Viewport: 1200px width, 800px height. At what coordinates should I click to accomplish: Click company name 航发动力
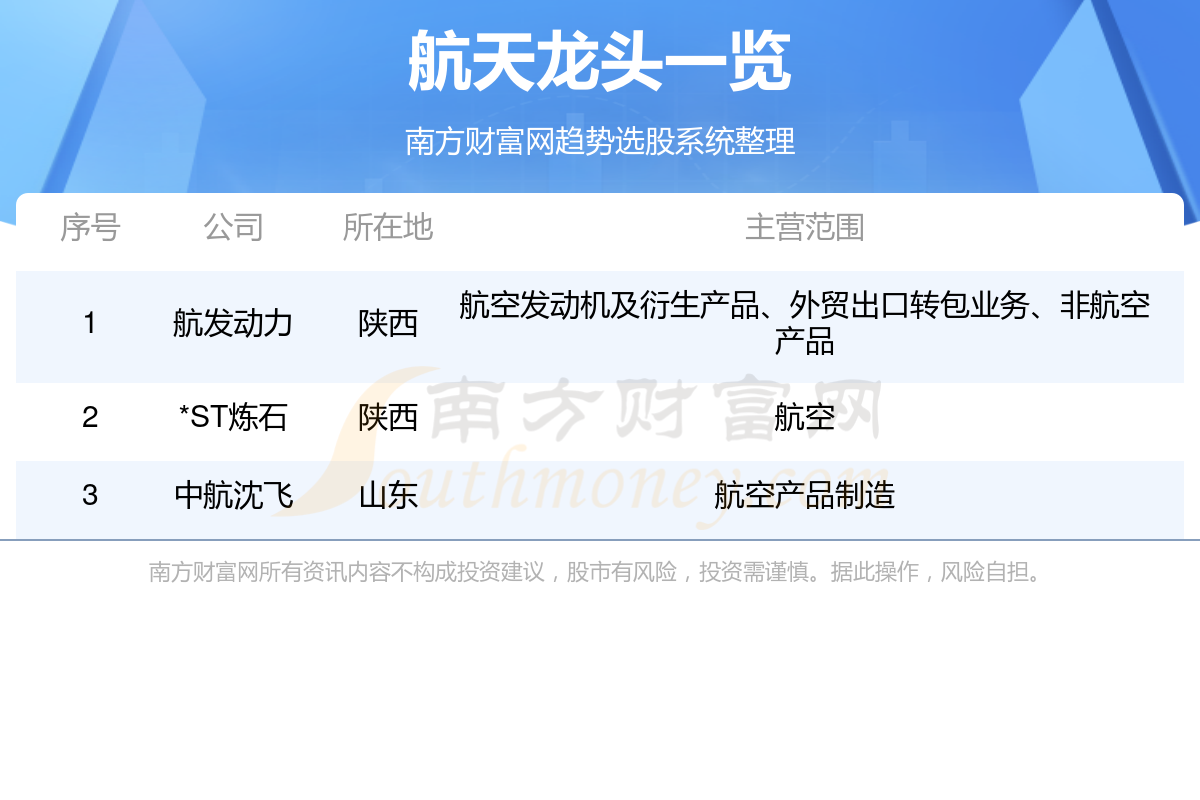click(233, 324)
